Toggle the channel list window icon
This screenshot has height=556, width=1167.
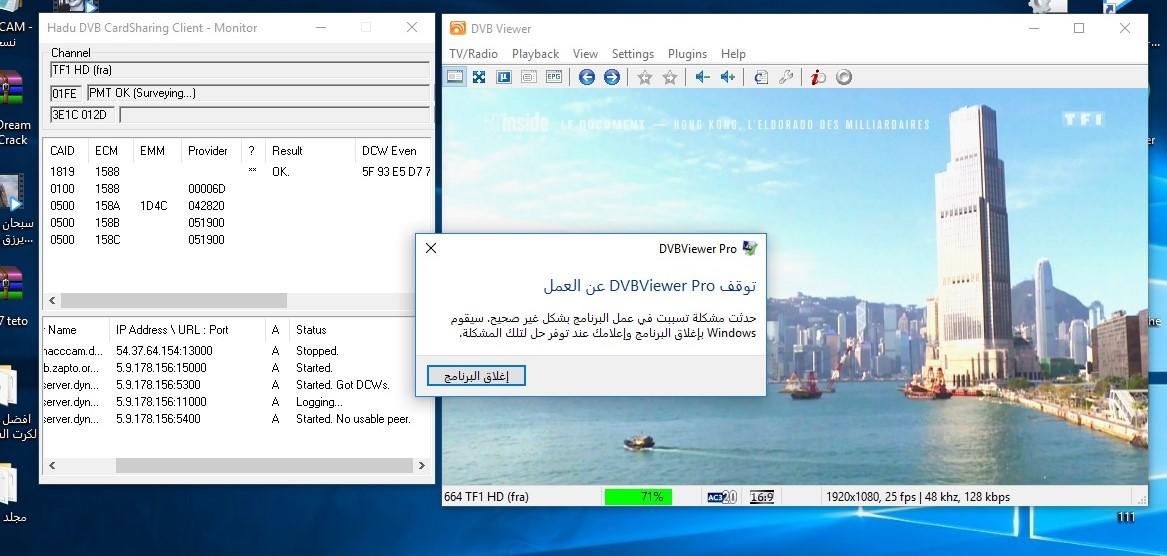click(x=455, y=77)
